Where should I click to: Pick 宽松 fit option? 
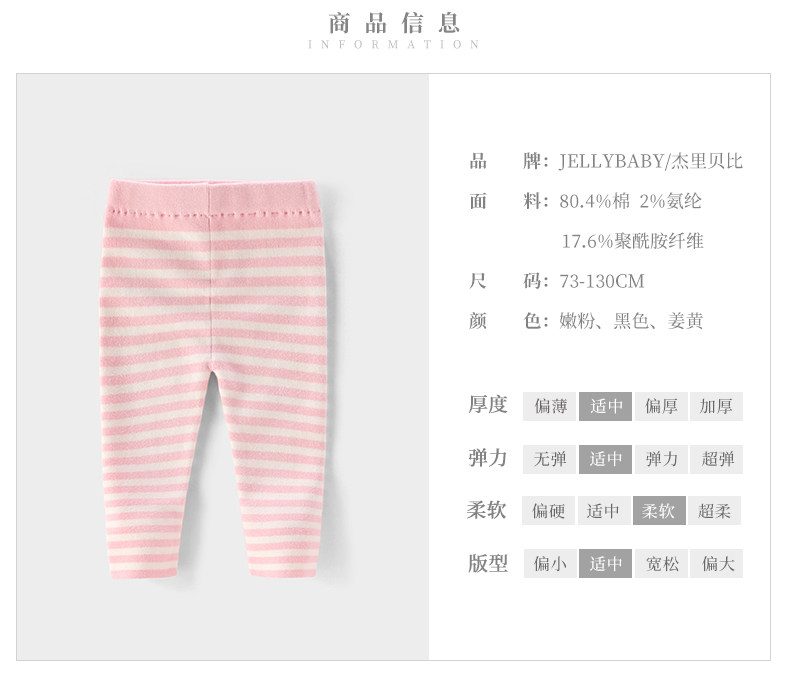tap(661, 563)
